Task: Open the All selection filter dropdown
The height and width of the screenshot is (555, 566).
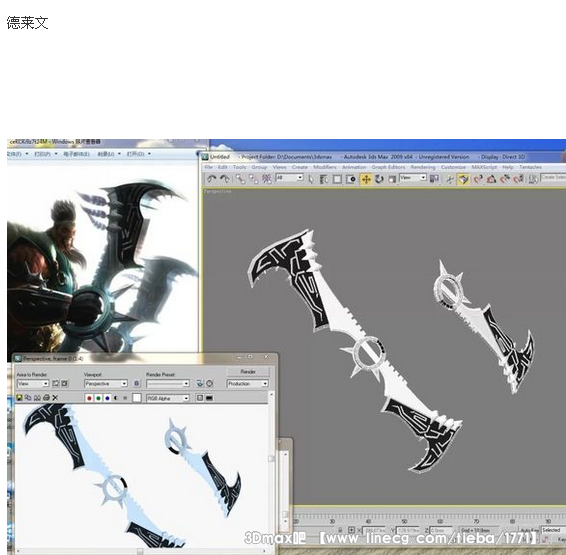Action: [x=289, y=178]
